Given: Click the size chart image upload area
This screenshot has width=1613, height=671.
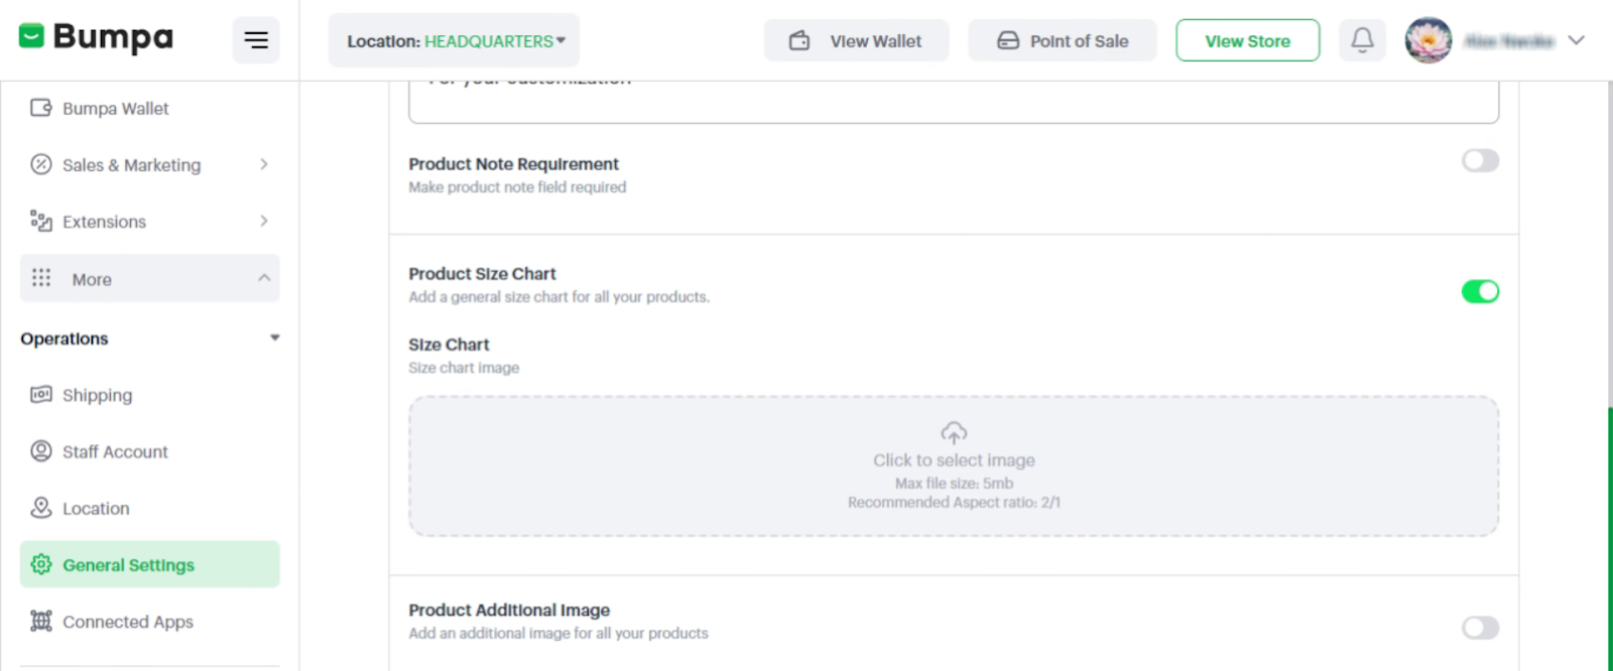Looking at the screenshot, I should pyautogui.click(x=953, y=466).
